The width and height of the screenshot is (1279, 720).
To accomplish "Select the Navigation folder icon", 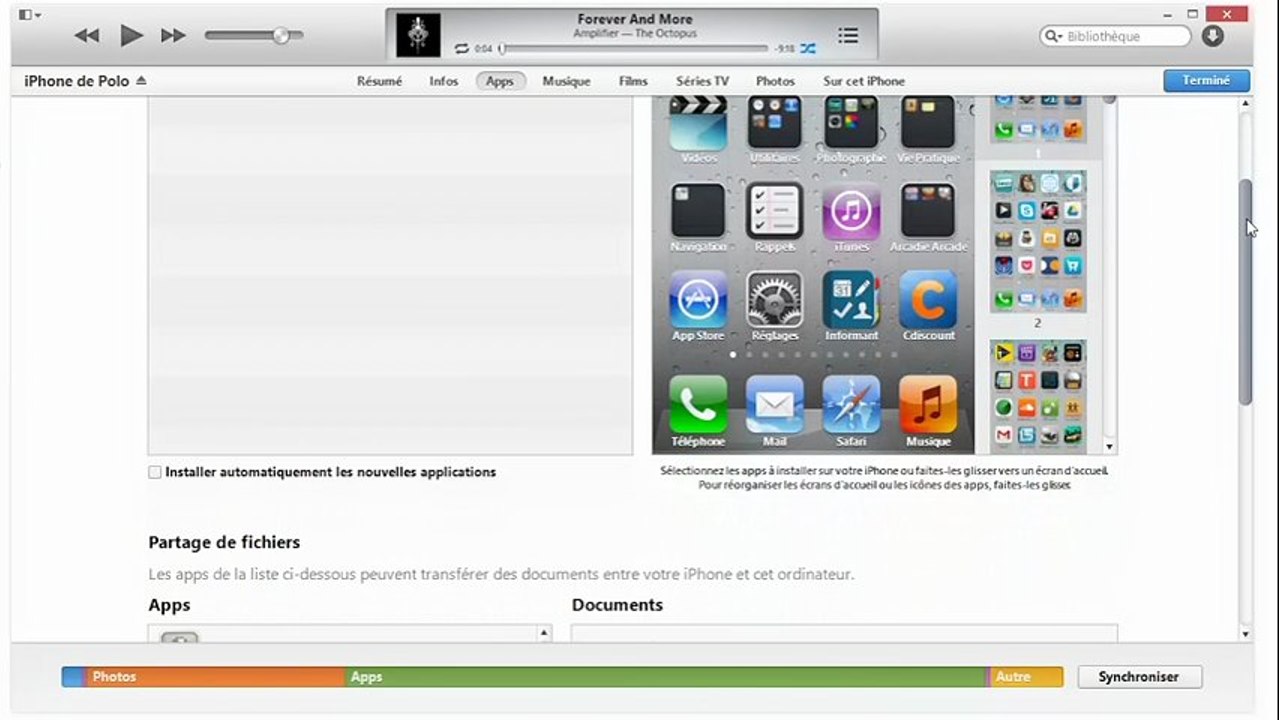I will tap(698, 210).
